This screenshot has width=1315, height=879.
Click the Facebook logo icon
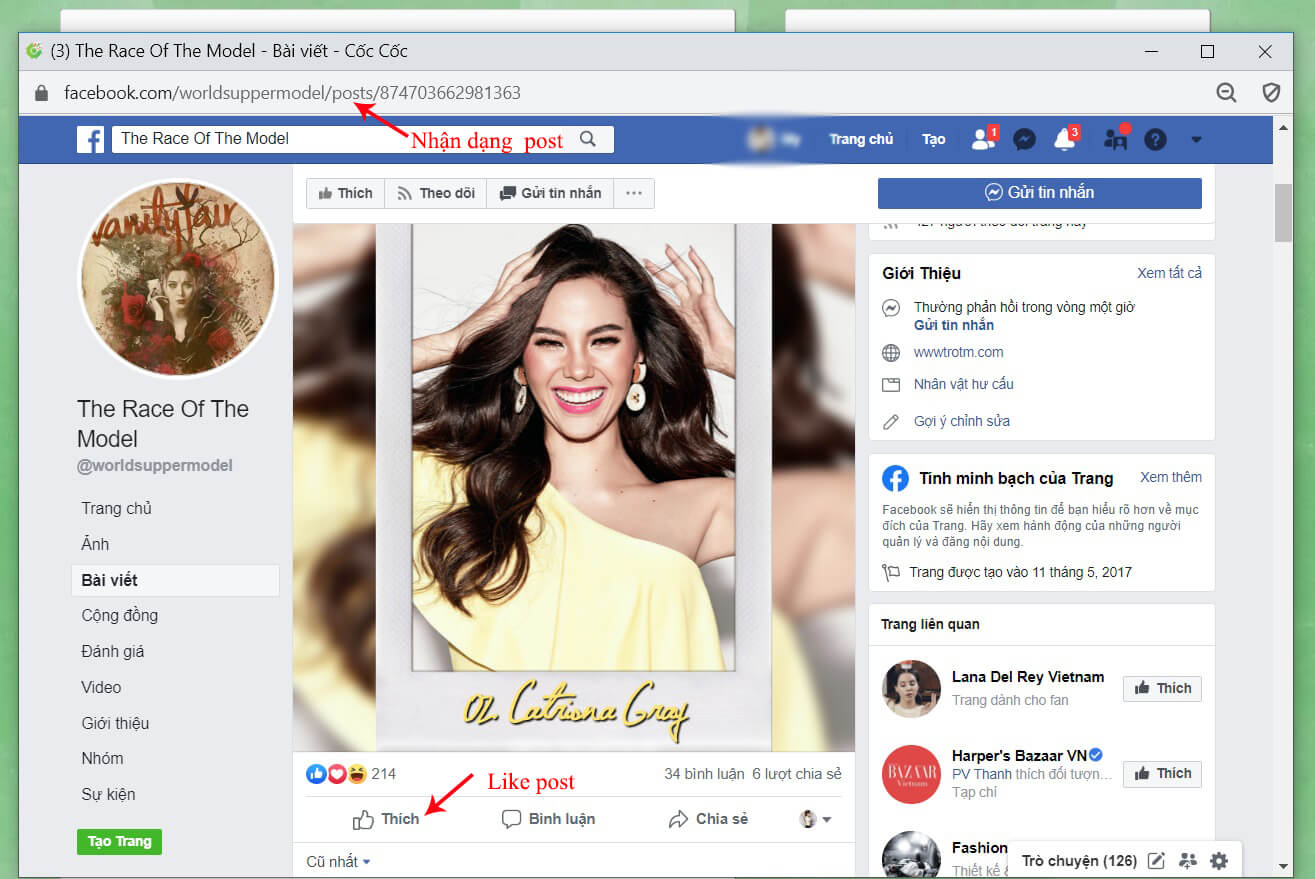90,139
